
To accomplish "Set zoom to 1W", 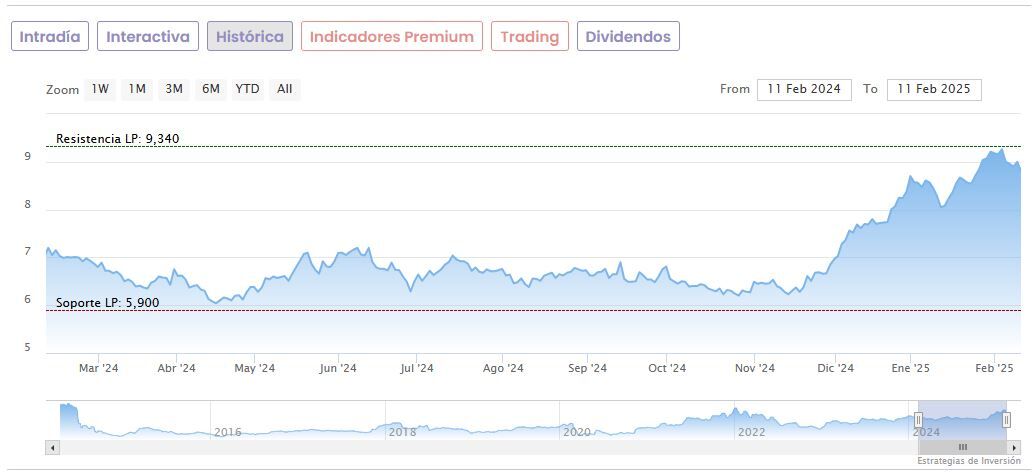I will (100, 89).
